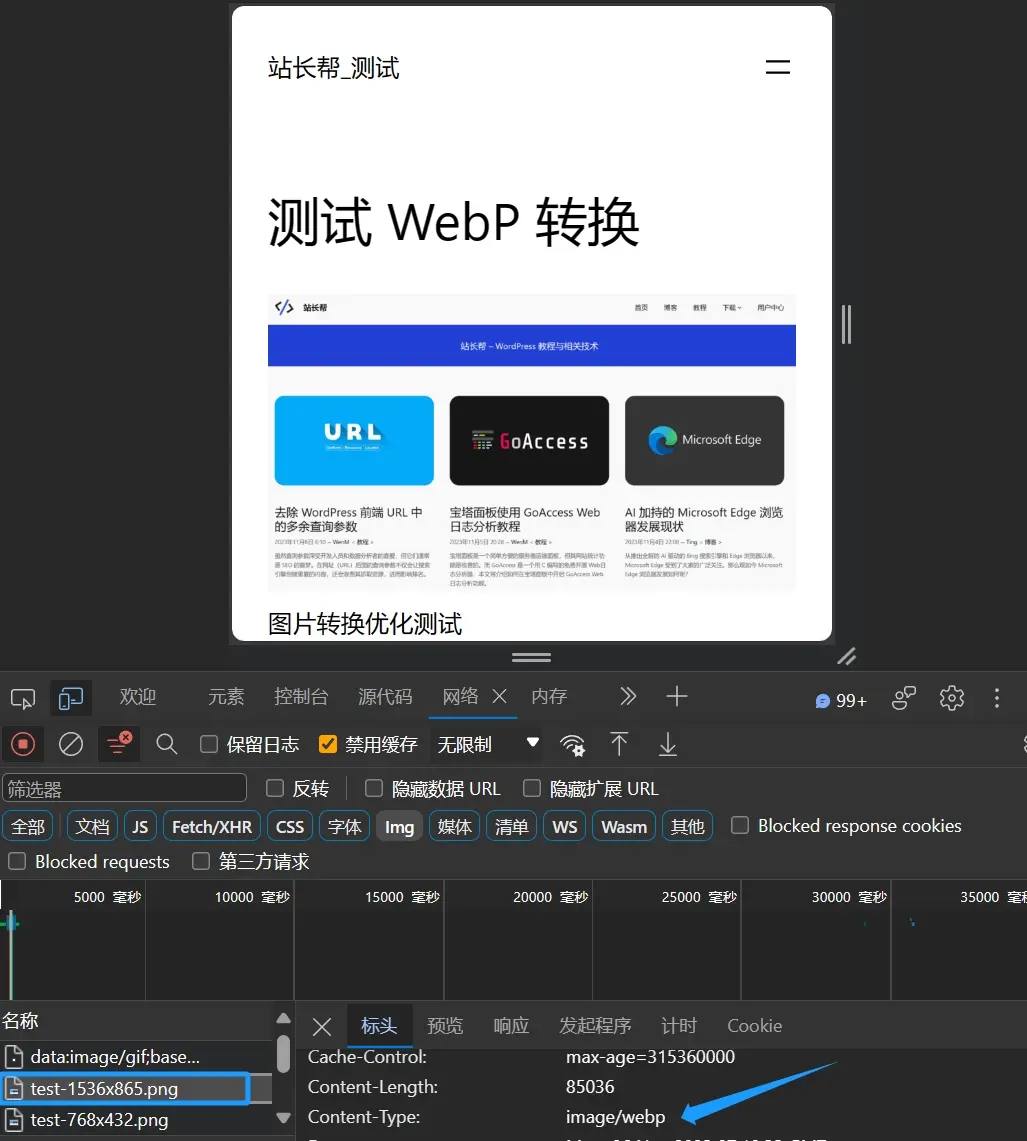Open the 99+ issues counter

point(840,700)
